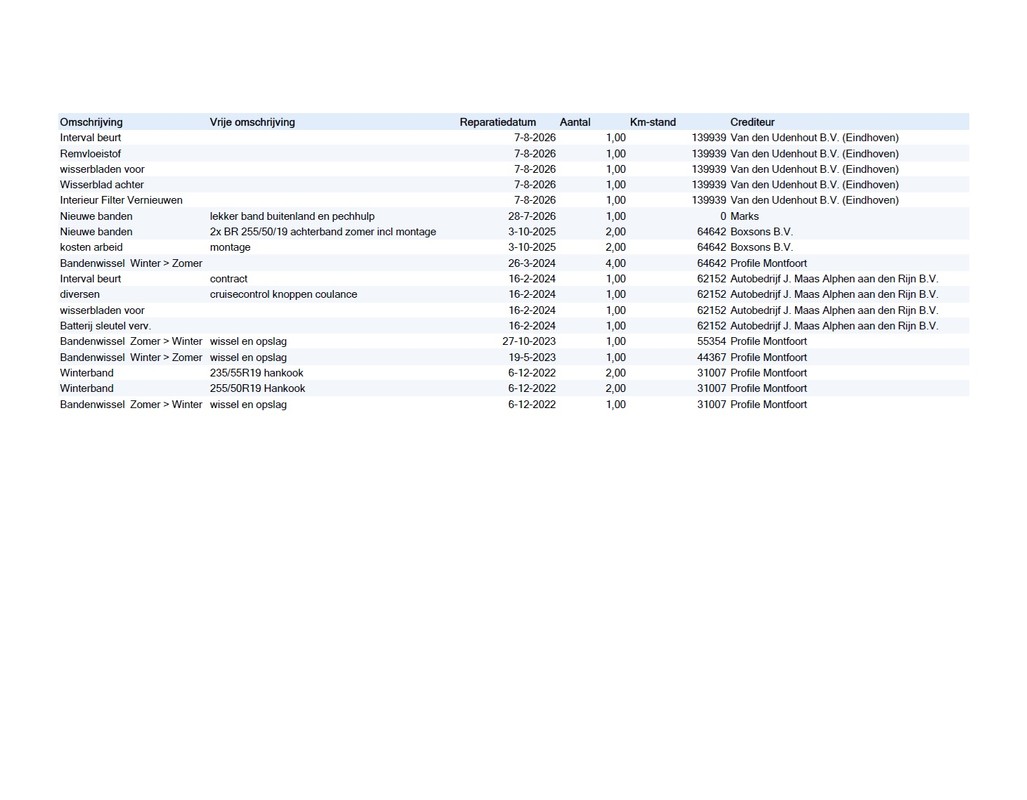This screenshot has height=800, width=1027.
Task: Select the '255/50R19 Hankook' cell
Action: coord(257,389)
